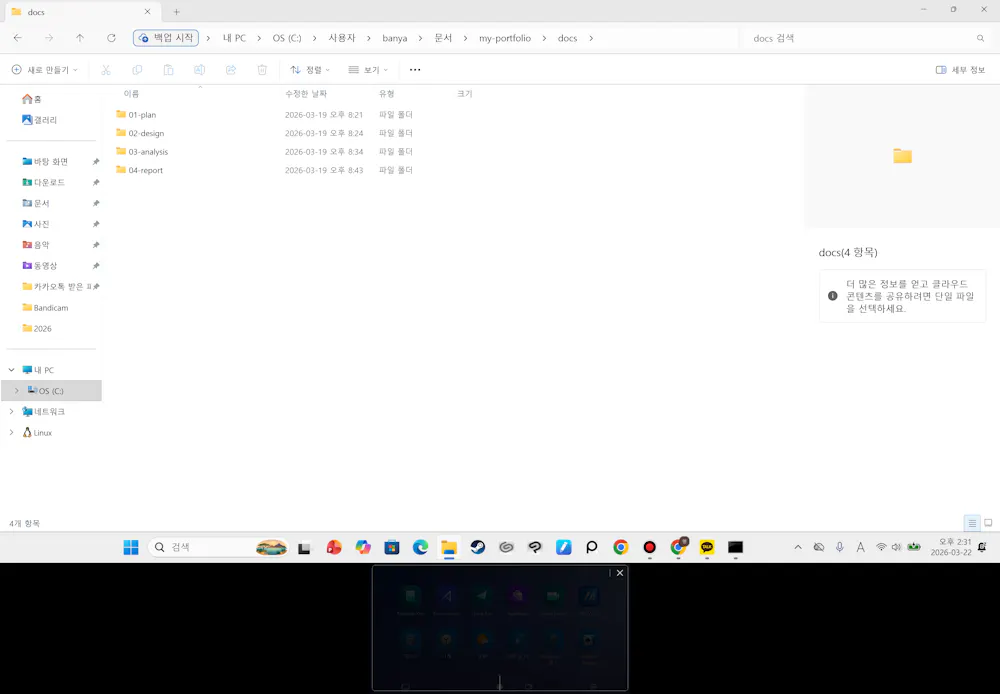This screenshot has width=1000, height=694.
Task: Switch to large thumbnails view in status bar
Action: point(988,524)
